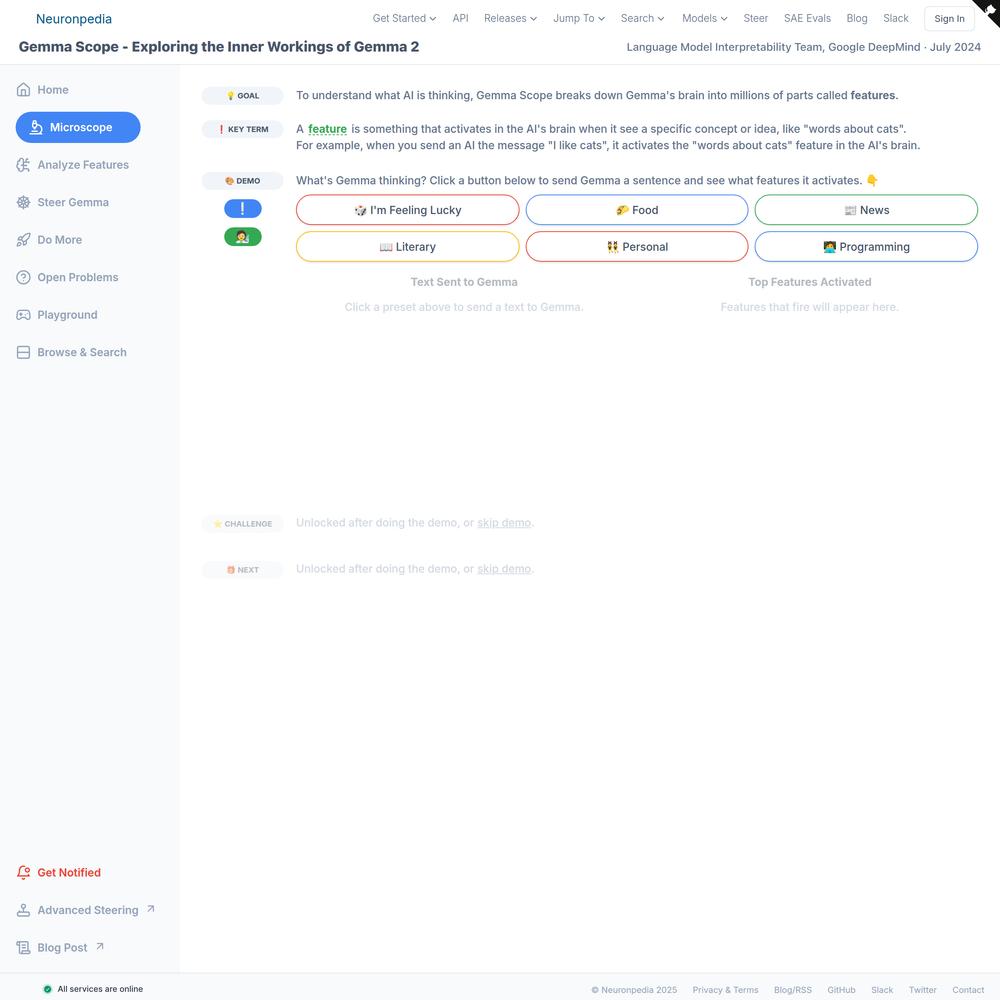The height and width of the screenshot is (1000, 1000).
Task: Open Blog/RSS footer link
Action: coord(793,990)
